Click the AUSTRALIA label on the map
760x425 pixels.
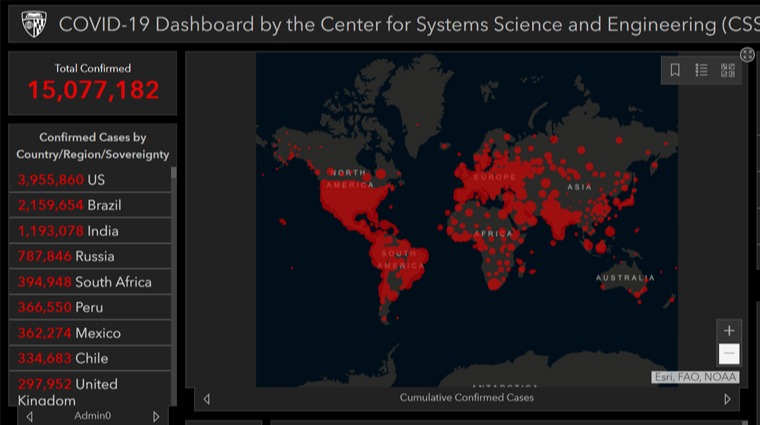[625, 278]
